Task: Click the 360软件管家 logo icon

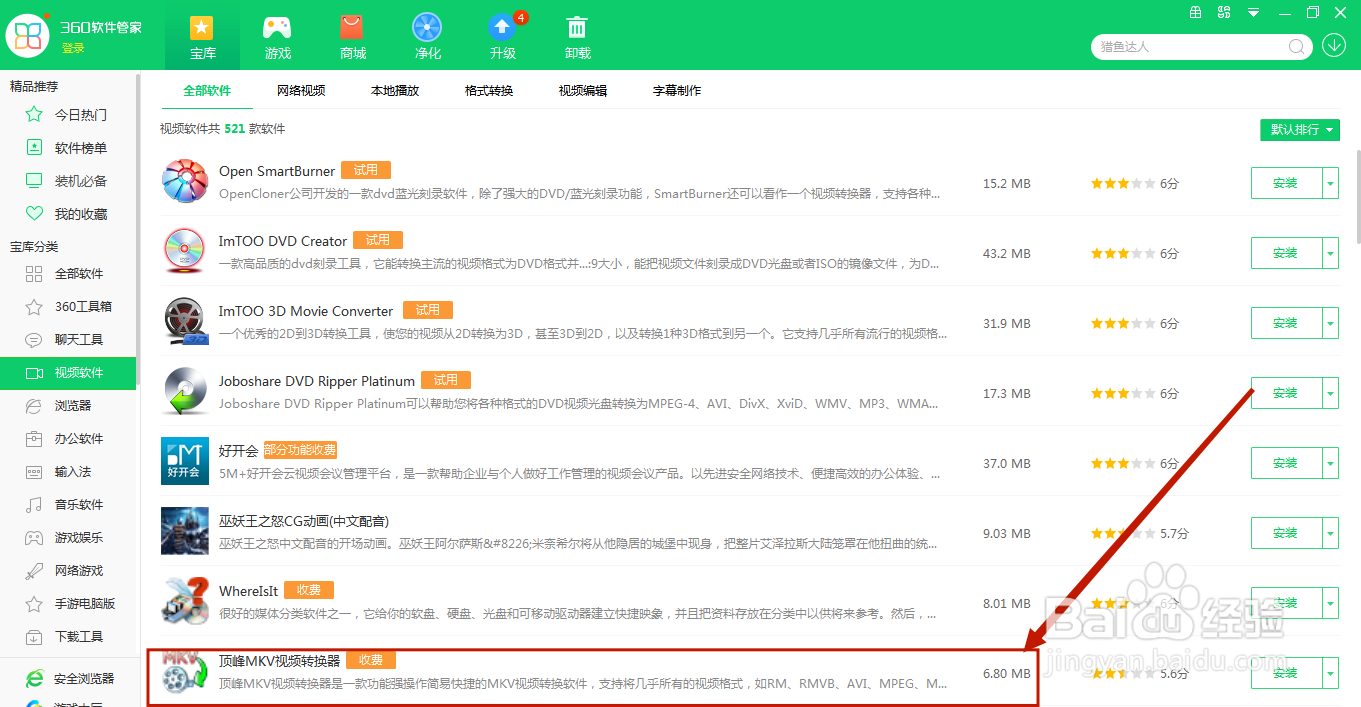Action: coord(29,36)
